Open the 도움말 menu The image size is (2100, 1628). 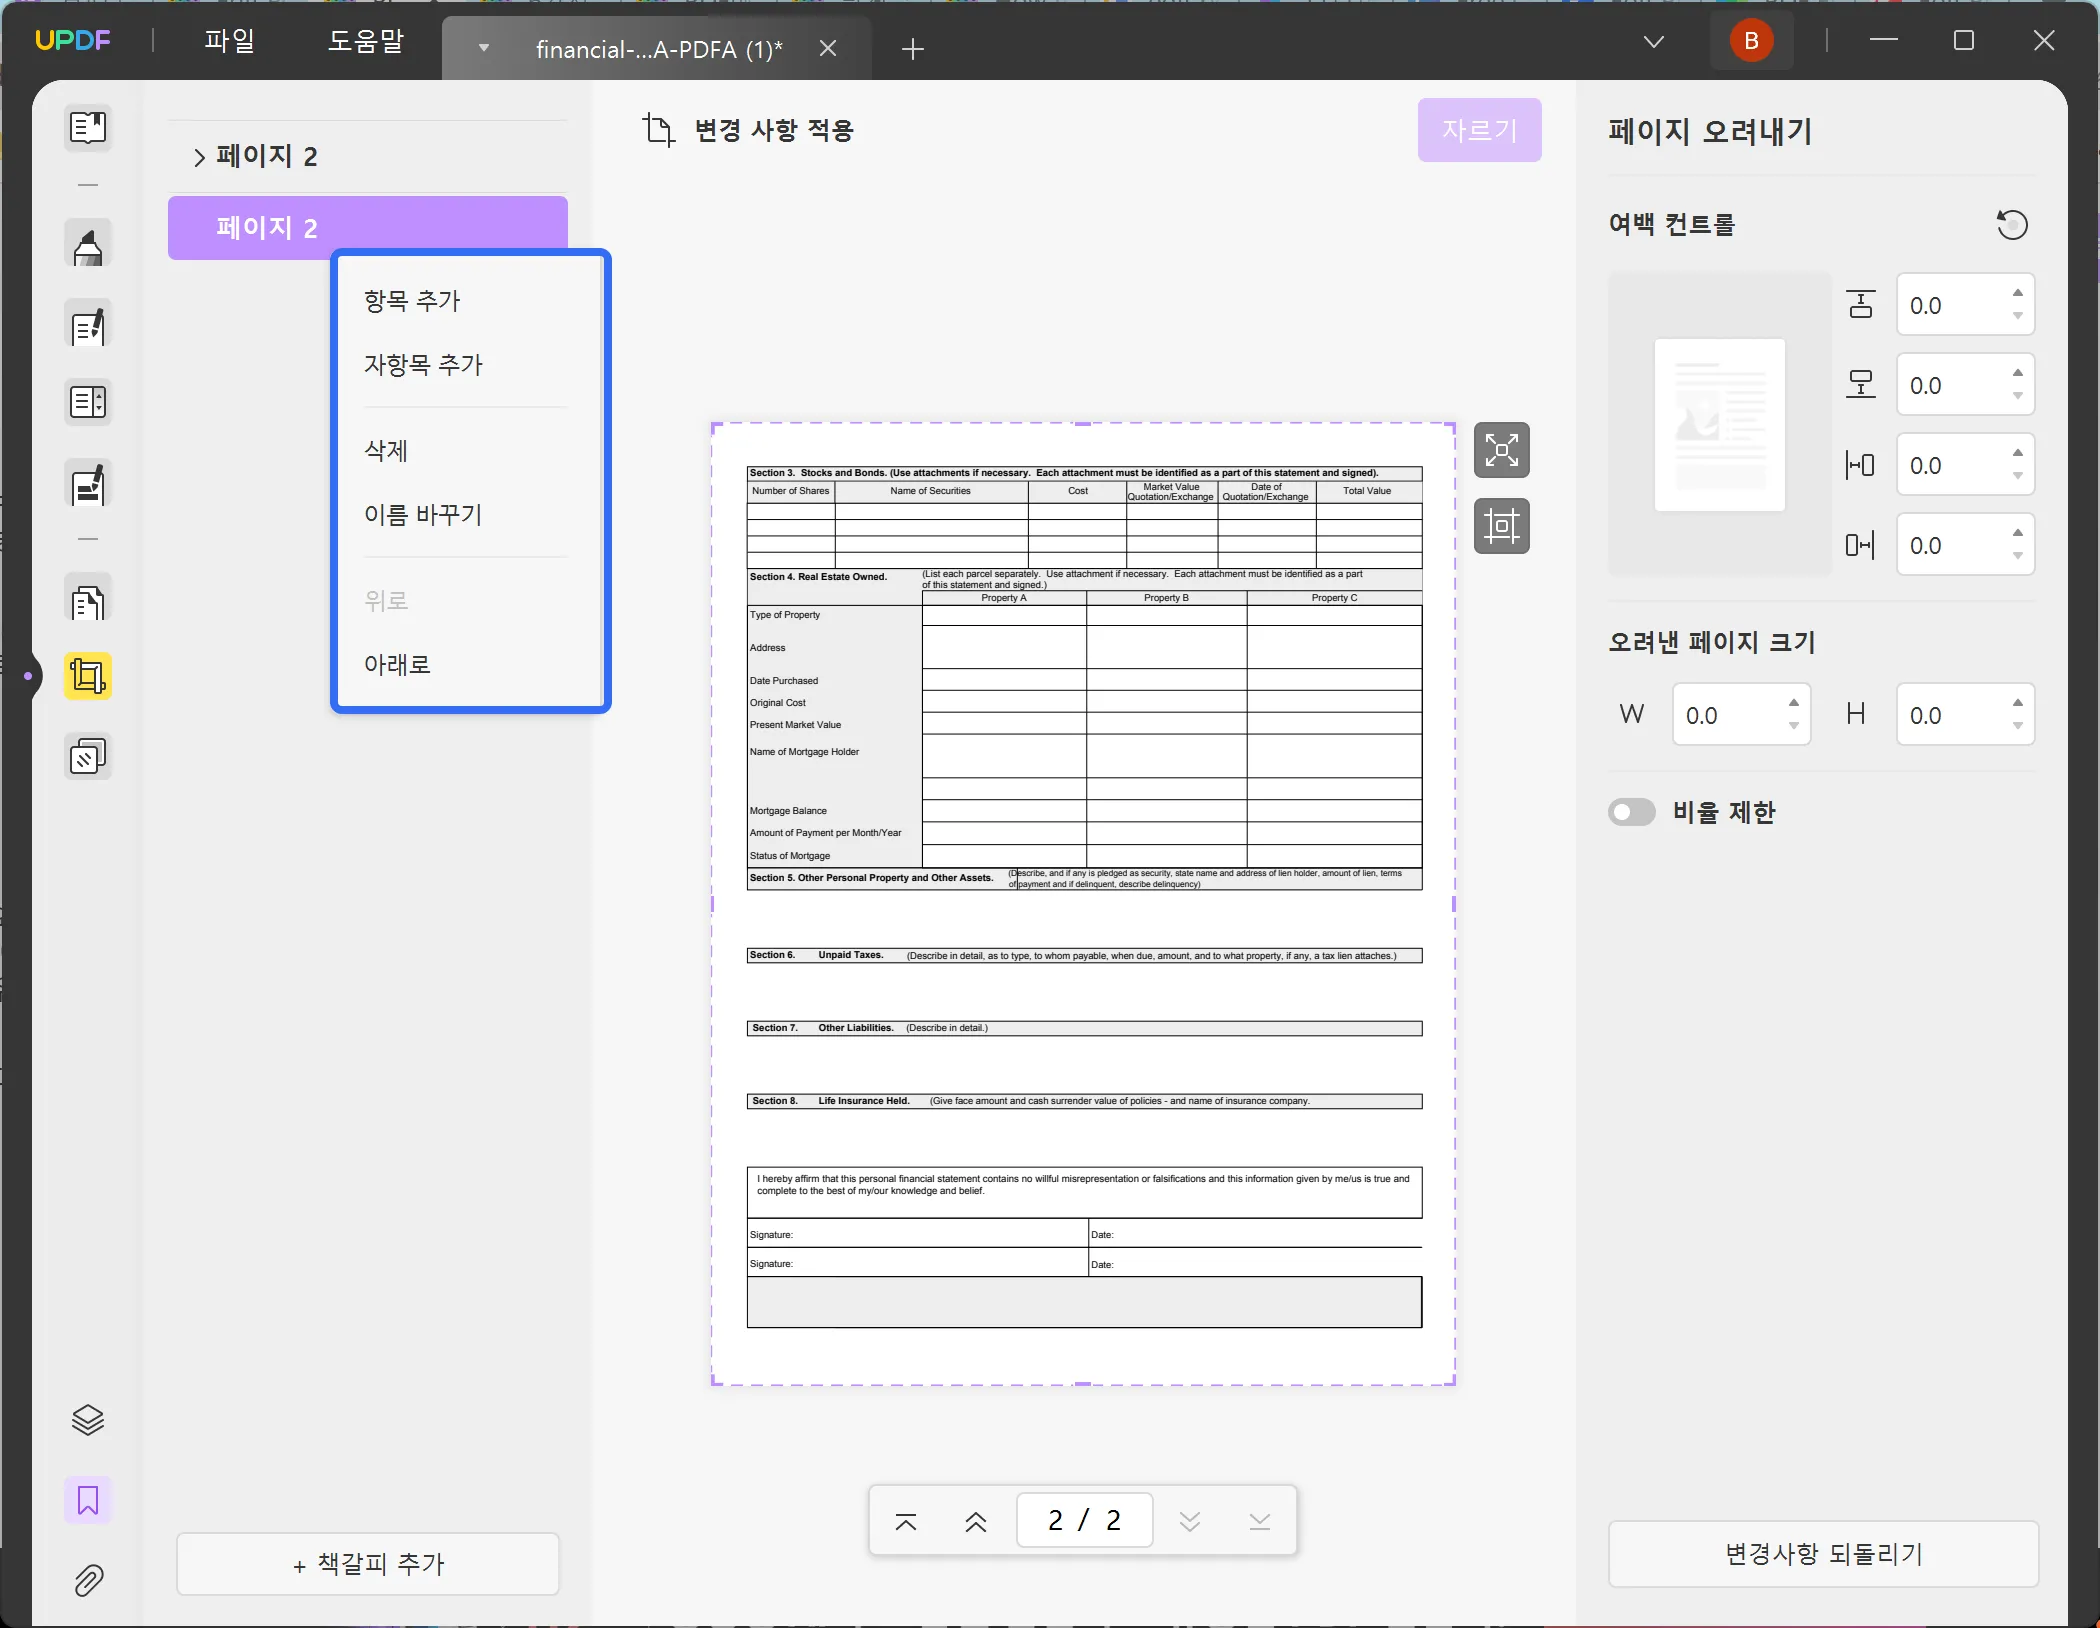(x=366, y=41)
